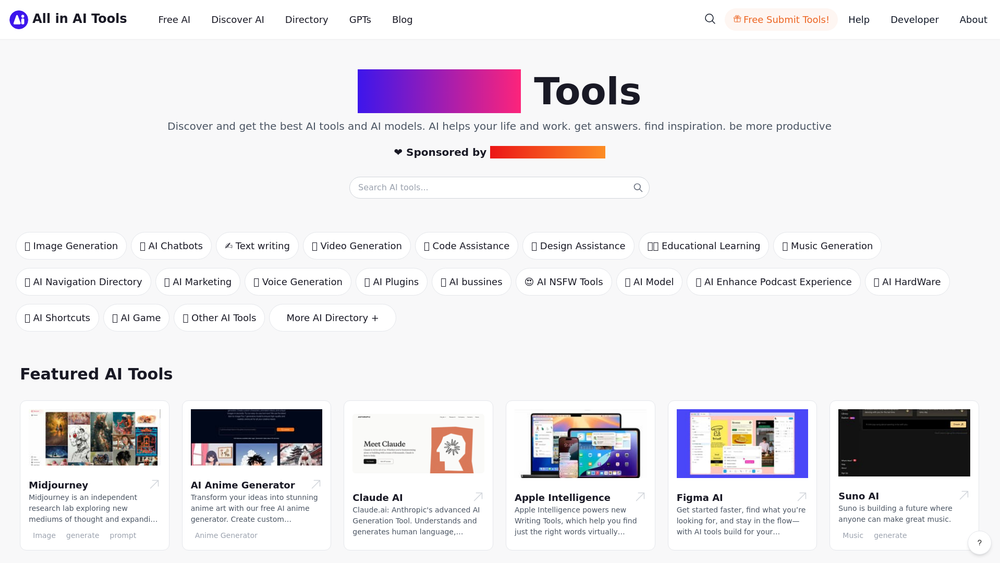Select AI Enhance Podcast Experience category
Image resolution: width=1000 pixels, height=563 pixels.
click(x=774, y=282)
